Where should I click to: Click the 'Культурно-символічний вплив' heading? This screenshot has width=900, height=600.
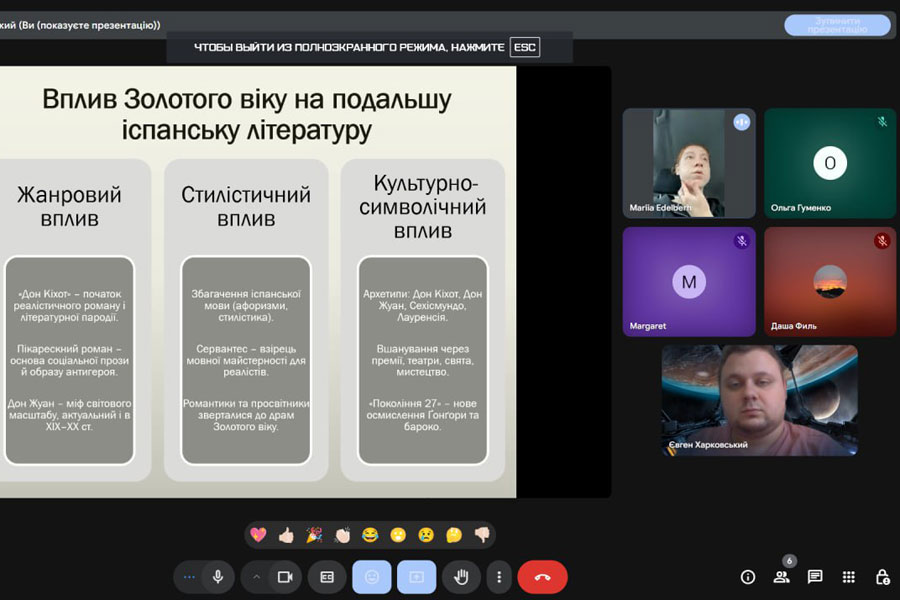(x=423, y=207)
